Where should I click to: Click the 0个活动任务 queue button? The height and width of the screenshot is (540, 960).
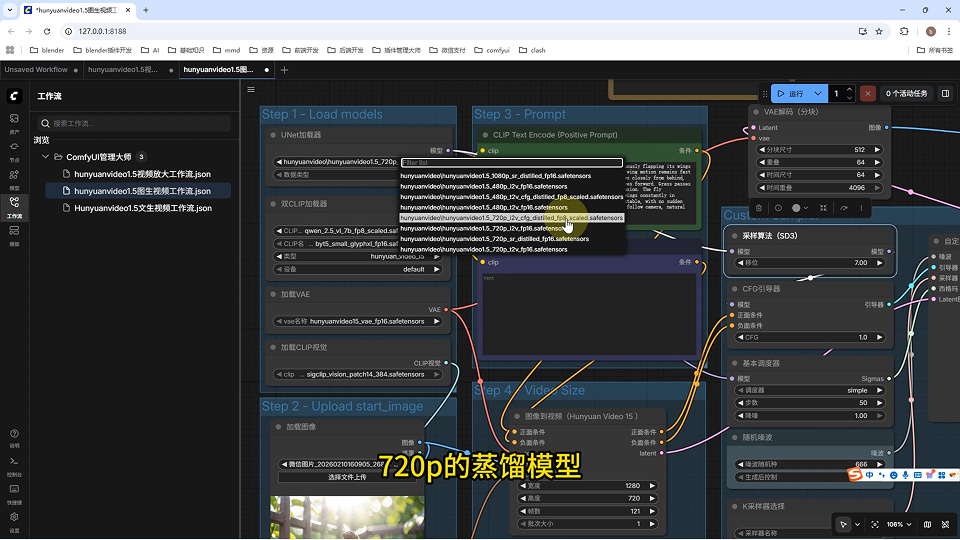tap(907, 94)
